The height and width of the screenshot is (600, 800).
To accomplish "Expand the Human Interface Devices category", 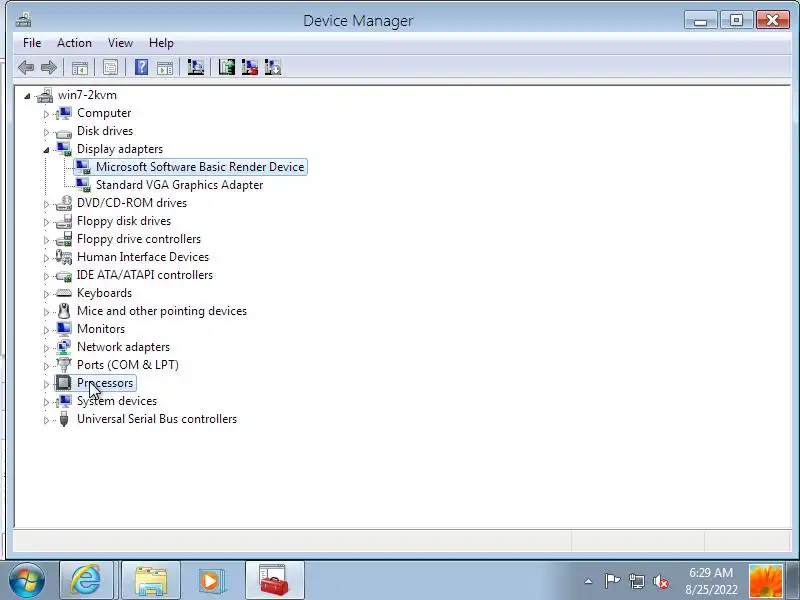I will click(46, 258).
